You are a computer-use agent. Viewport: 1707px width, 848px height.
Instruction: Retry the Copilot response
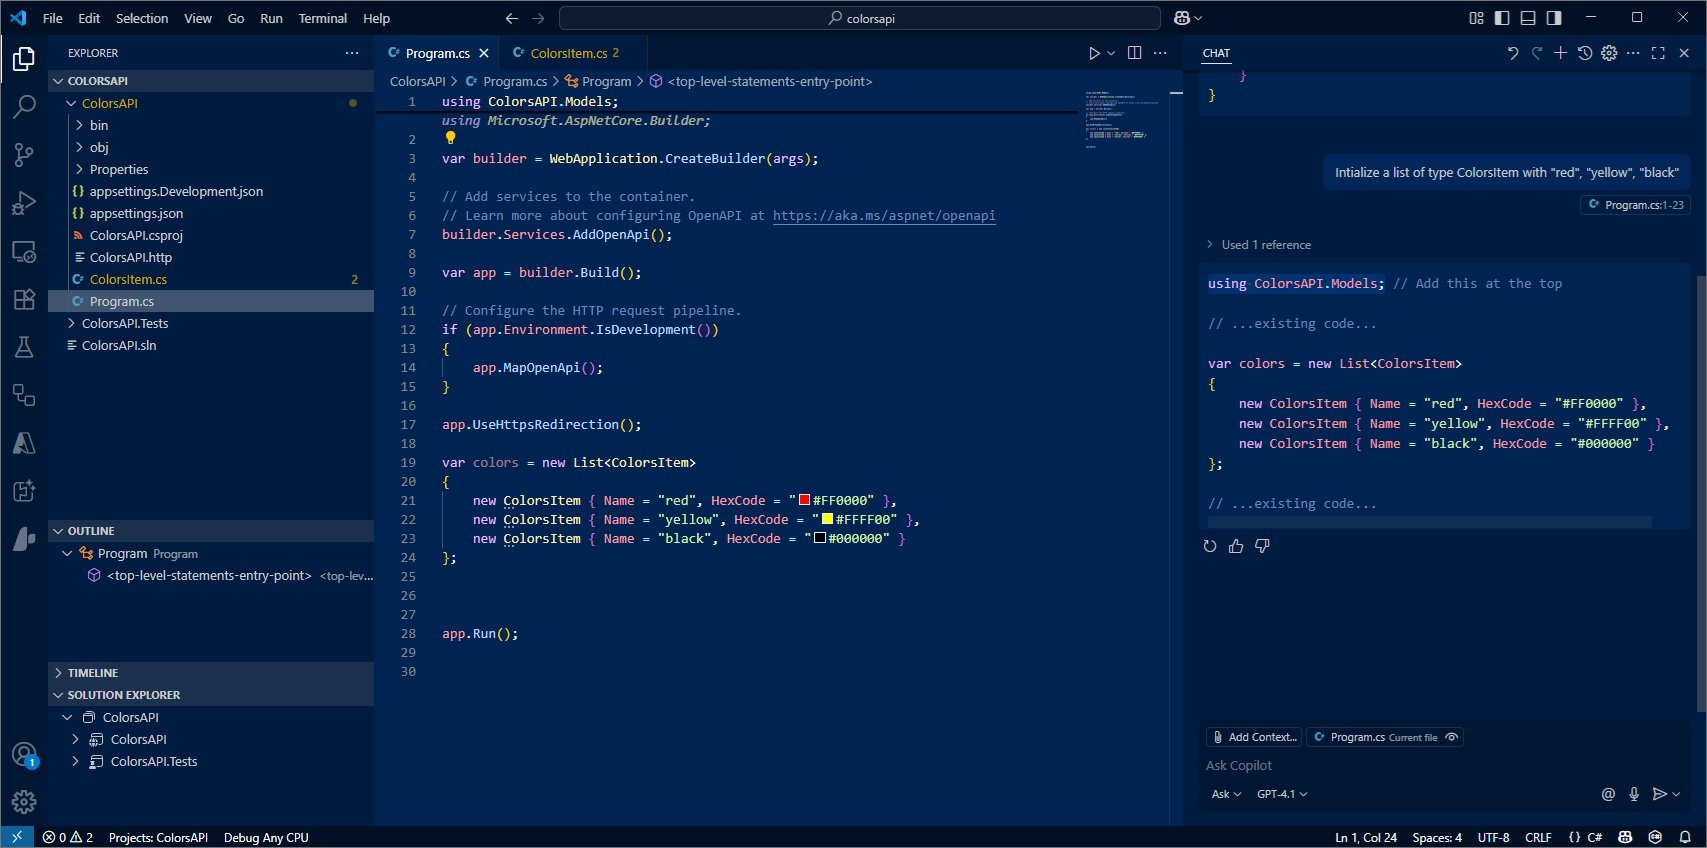[x=1210, y=546]
